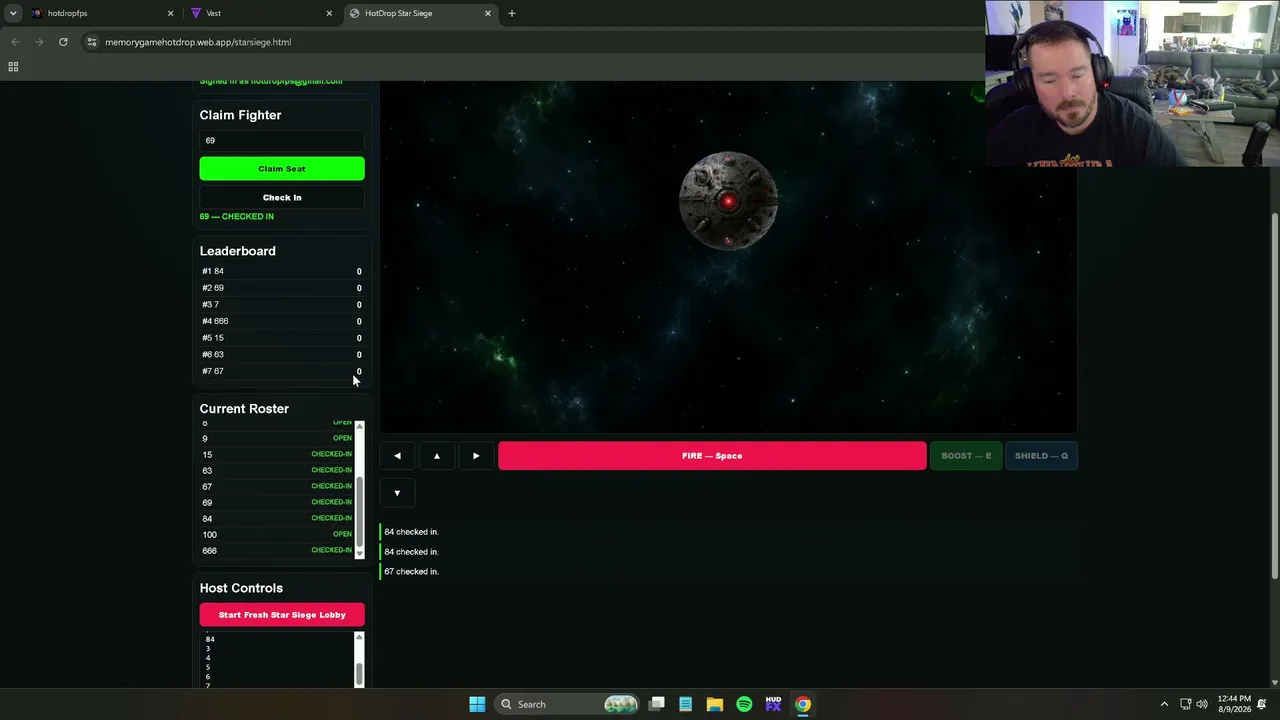Viewport: 1280px width, 720px height.
Task: Click Start Fresh Star Siege Lobby
Action: pyautogui.click(x=282, y=615)
